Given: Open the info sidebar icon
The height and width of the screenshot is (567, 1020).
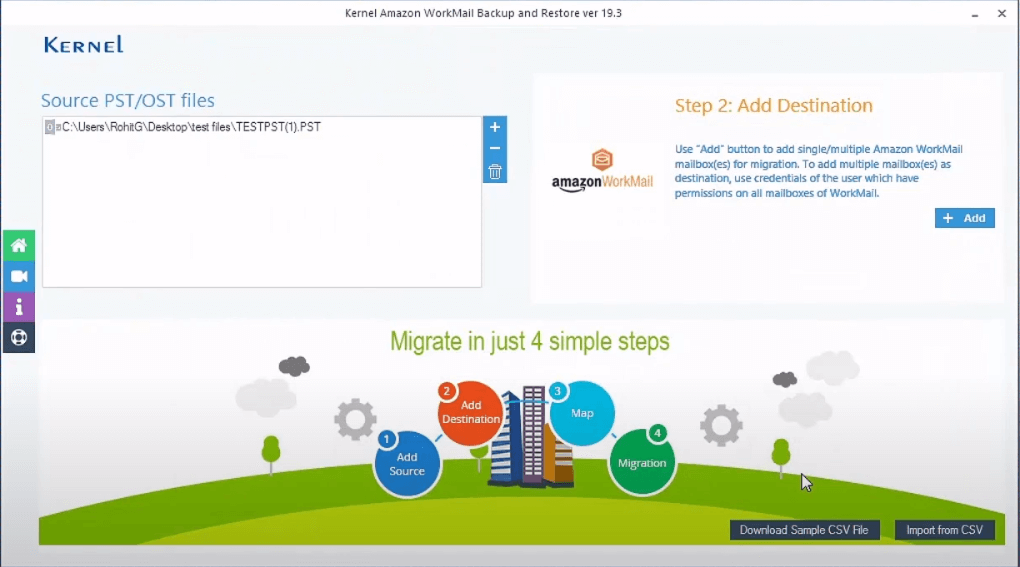Looking at the screenshot, I should pos(19,307).
